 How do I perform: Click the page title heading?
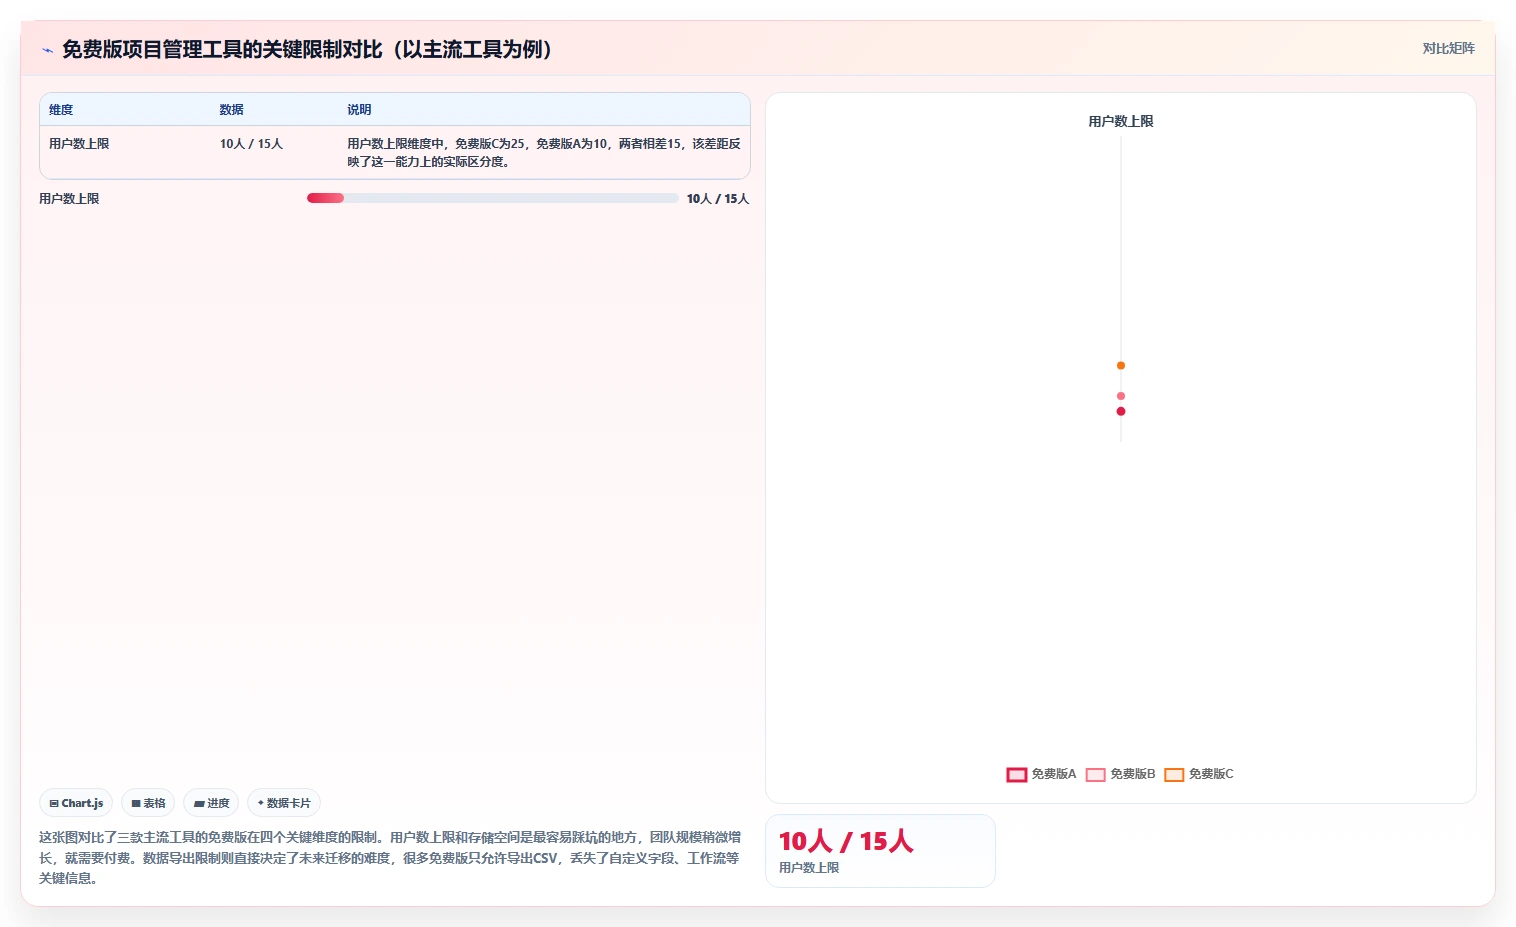(x=307, y=49)
